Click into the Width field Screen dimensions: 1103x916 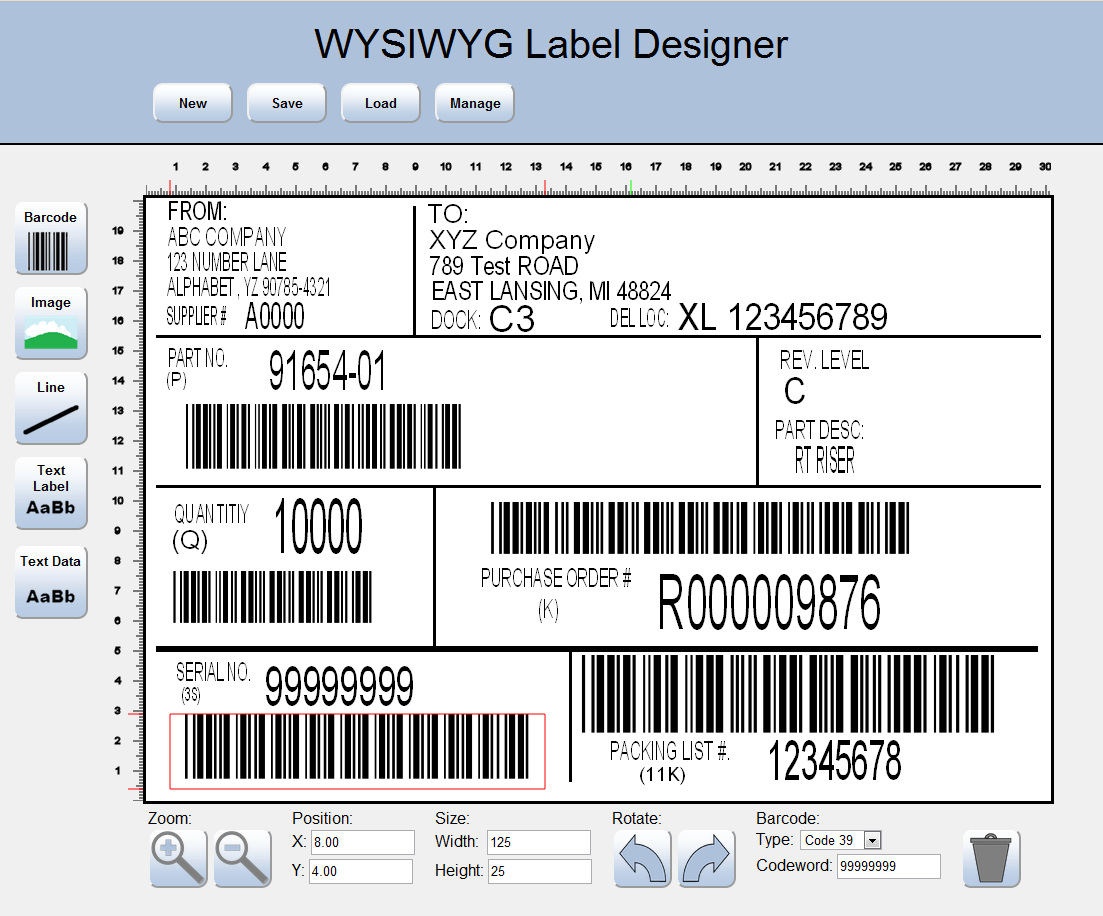click(x=540, y=842)
